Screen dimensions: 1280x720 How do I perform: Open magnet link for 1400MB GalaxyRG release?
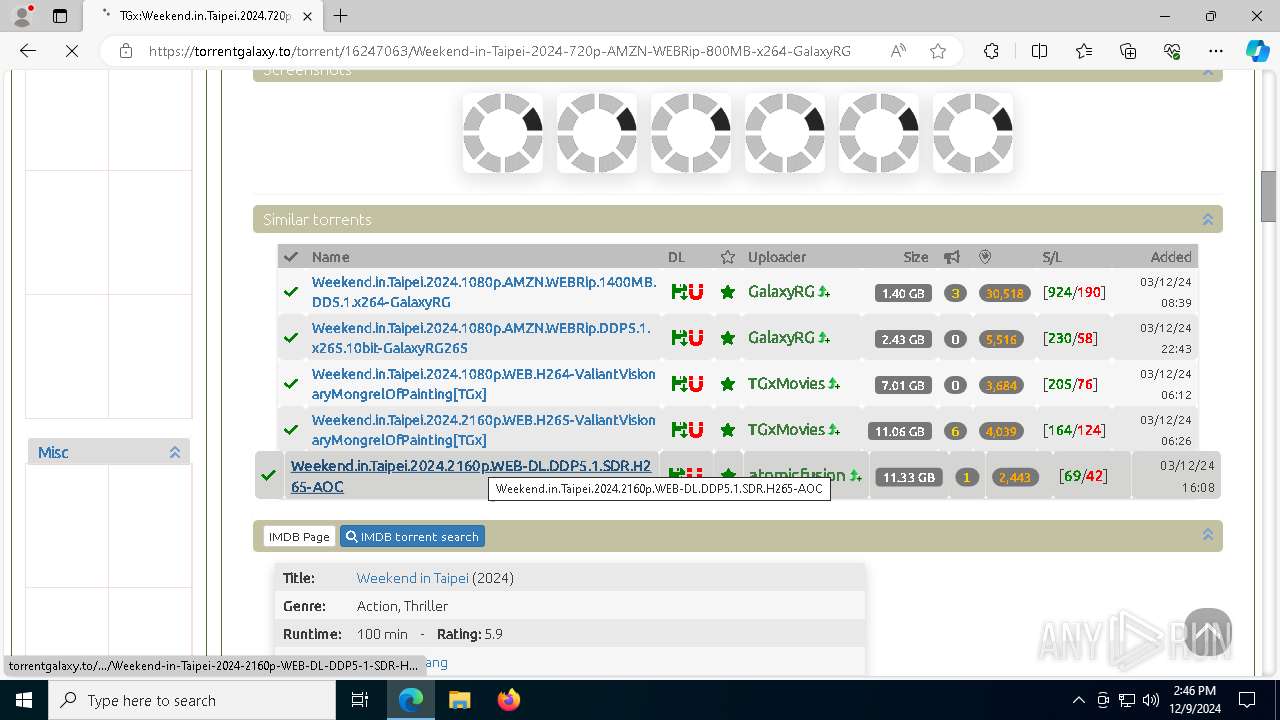tap(695, 292)
